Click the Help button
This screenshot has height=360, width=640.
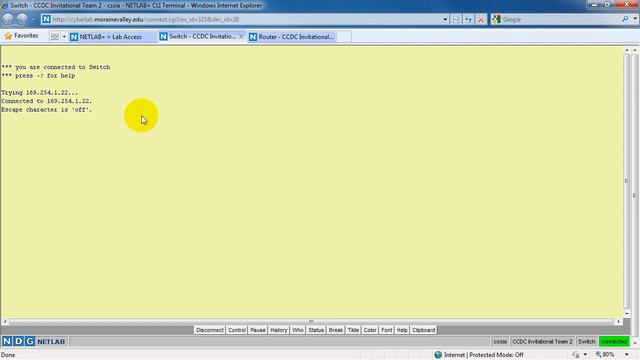[402, 330]
